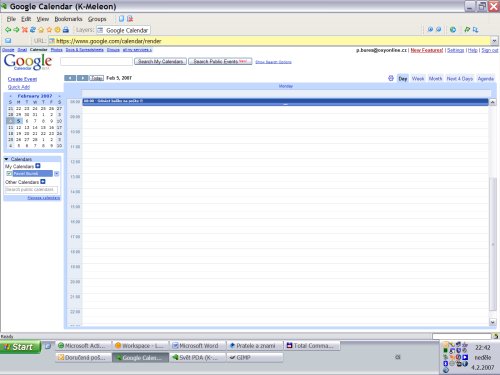
Task: Click scroll down arrow of calendar grid
Action: (x=493, y=322)
